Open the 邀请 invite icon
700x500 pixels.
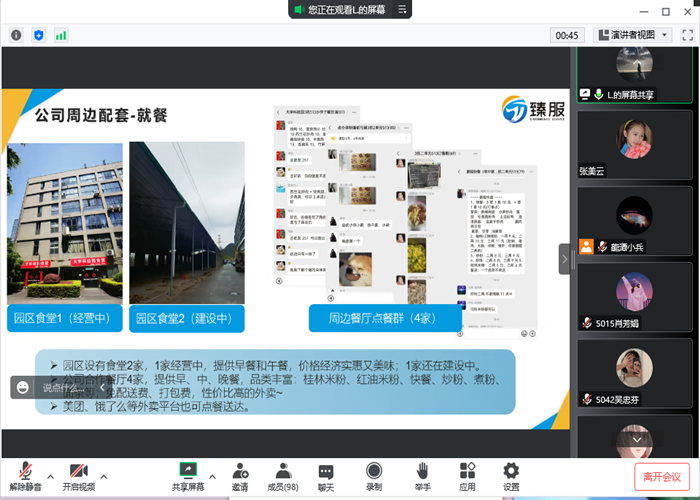[240, 475]
